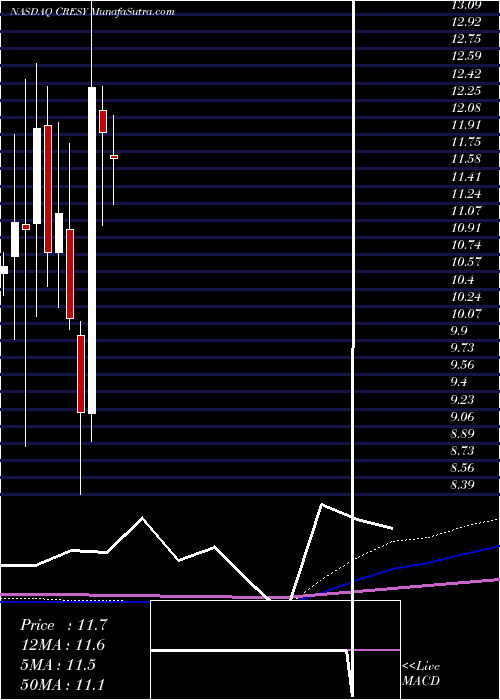Viewport: 500px width, 700px height.
Task: Click the 10.57 price axis label
Action: tap(467, 262)
